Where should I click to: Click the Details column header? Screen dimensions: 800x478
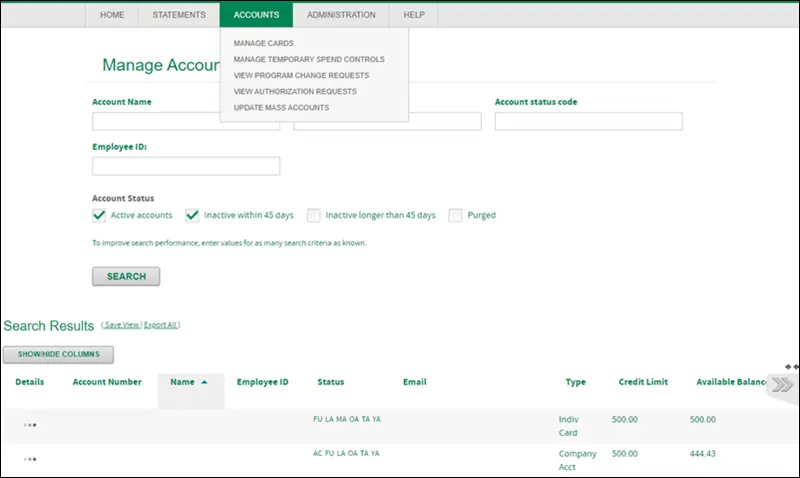(x=30, y=382)
